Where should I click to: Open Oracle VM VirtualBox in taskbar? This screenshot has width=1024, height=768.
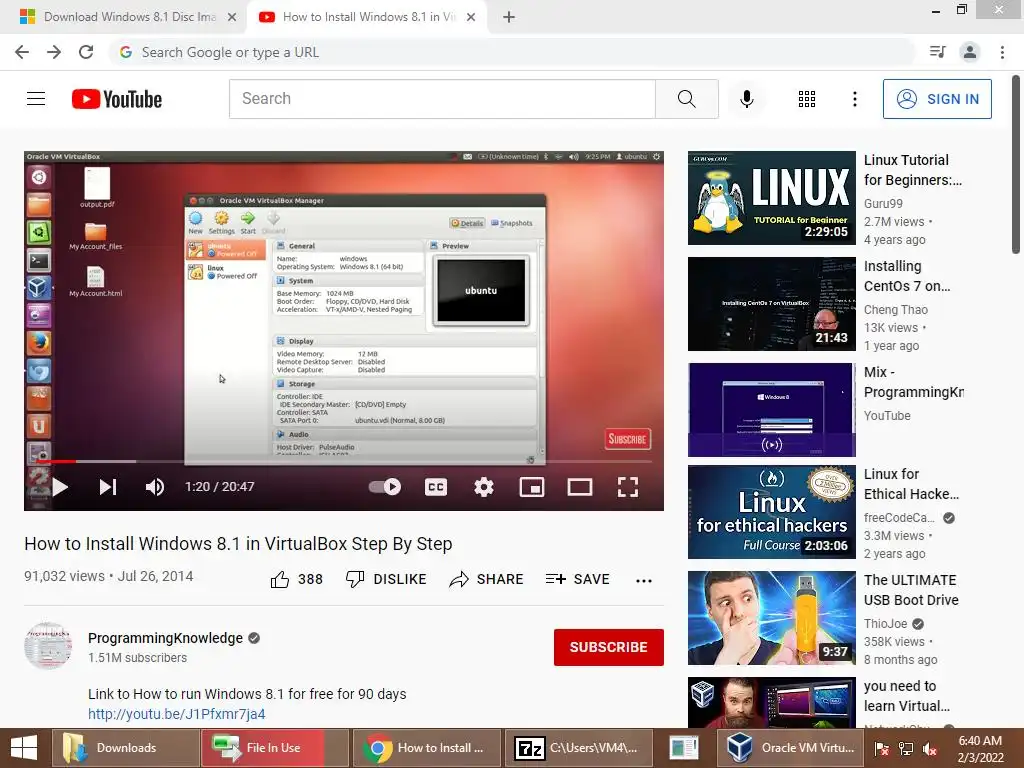tap(792, 748)
